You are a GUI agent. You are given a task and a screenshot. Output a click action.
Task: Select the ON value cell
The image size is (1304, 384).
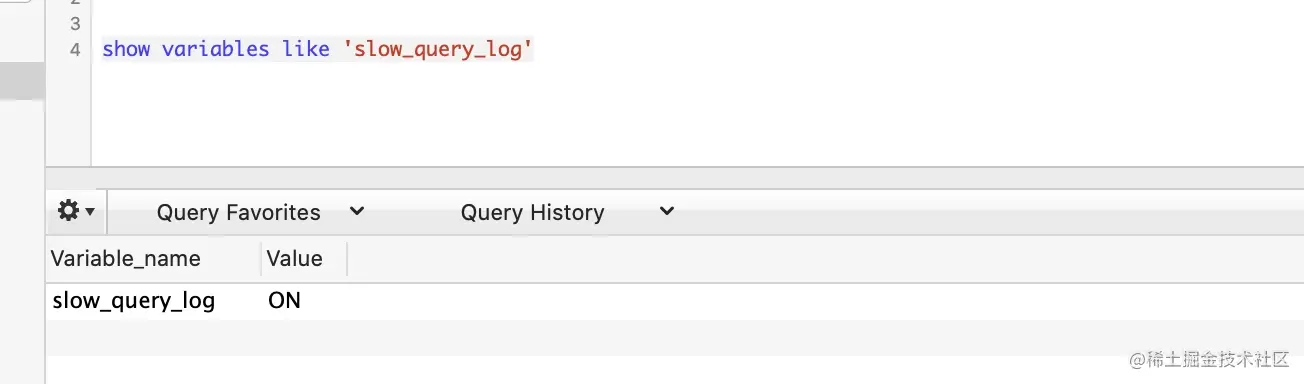pyautogui.click(x=285, y=300)
